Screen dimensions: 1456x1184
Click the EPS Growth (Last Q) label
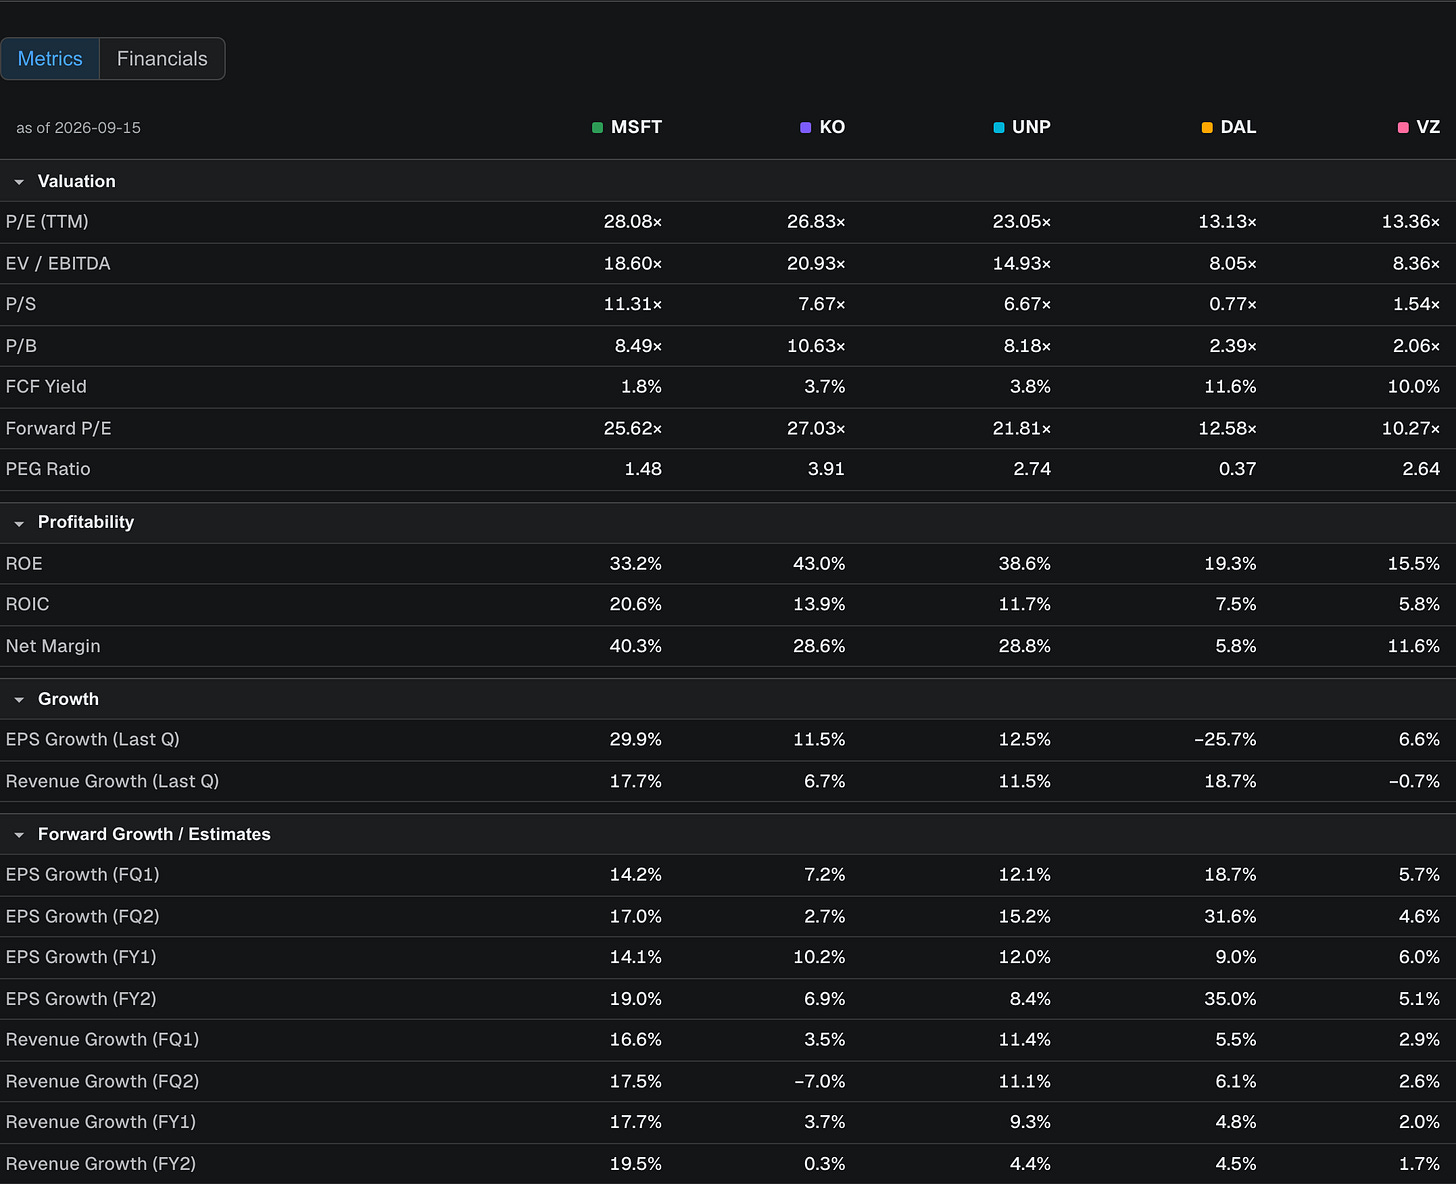point(92,740)
